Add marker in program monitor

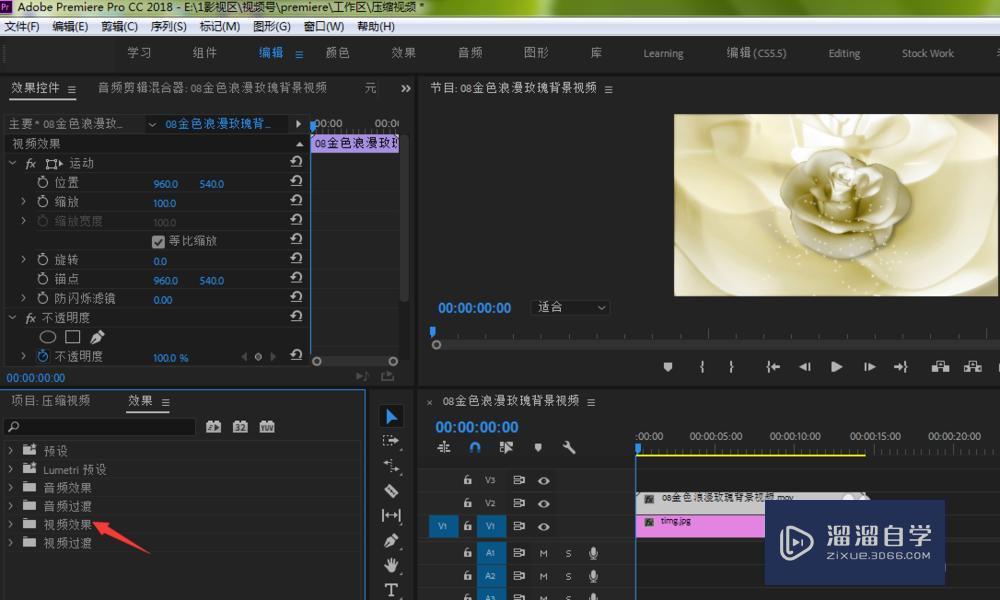click(x=668, y=367)
